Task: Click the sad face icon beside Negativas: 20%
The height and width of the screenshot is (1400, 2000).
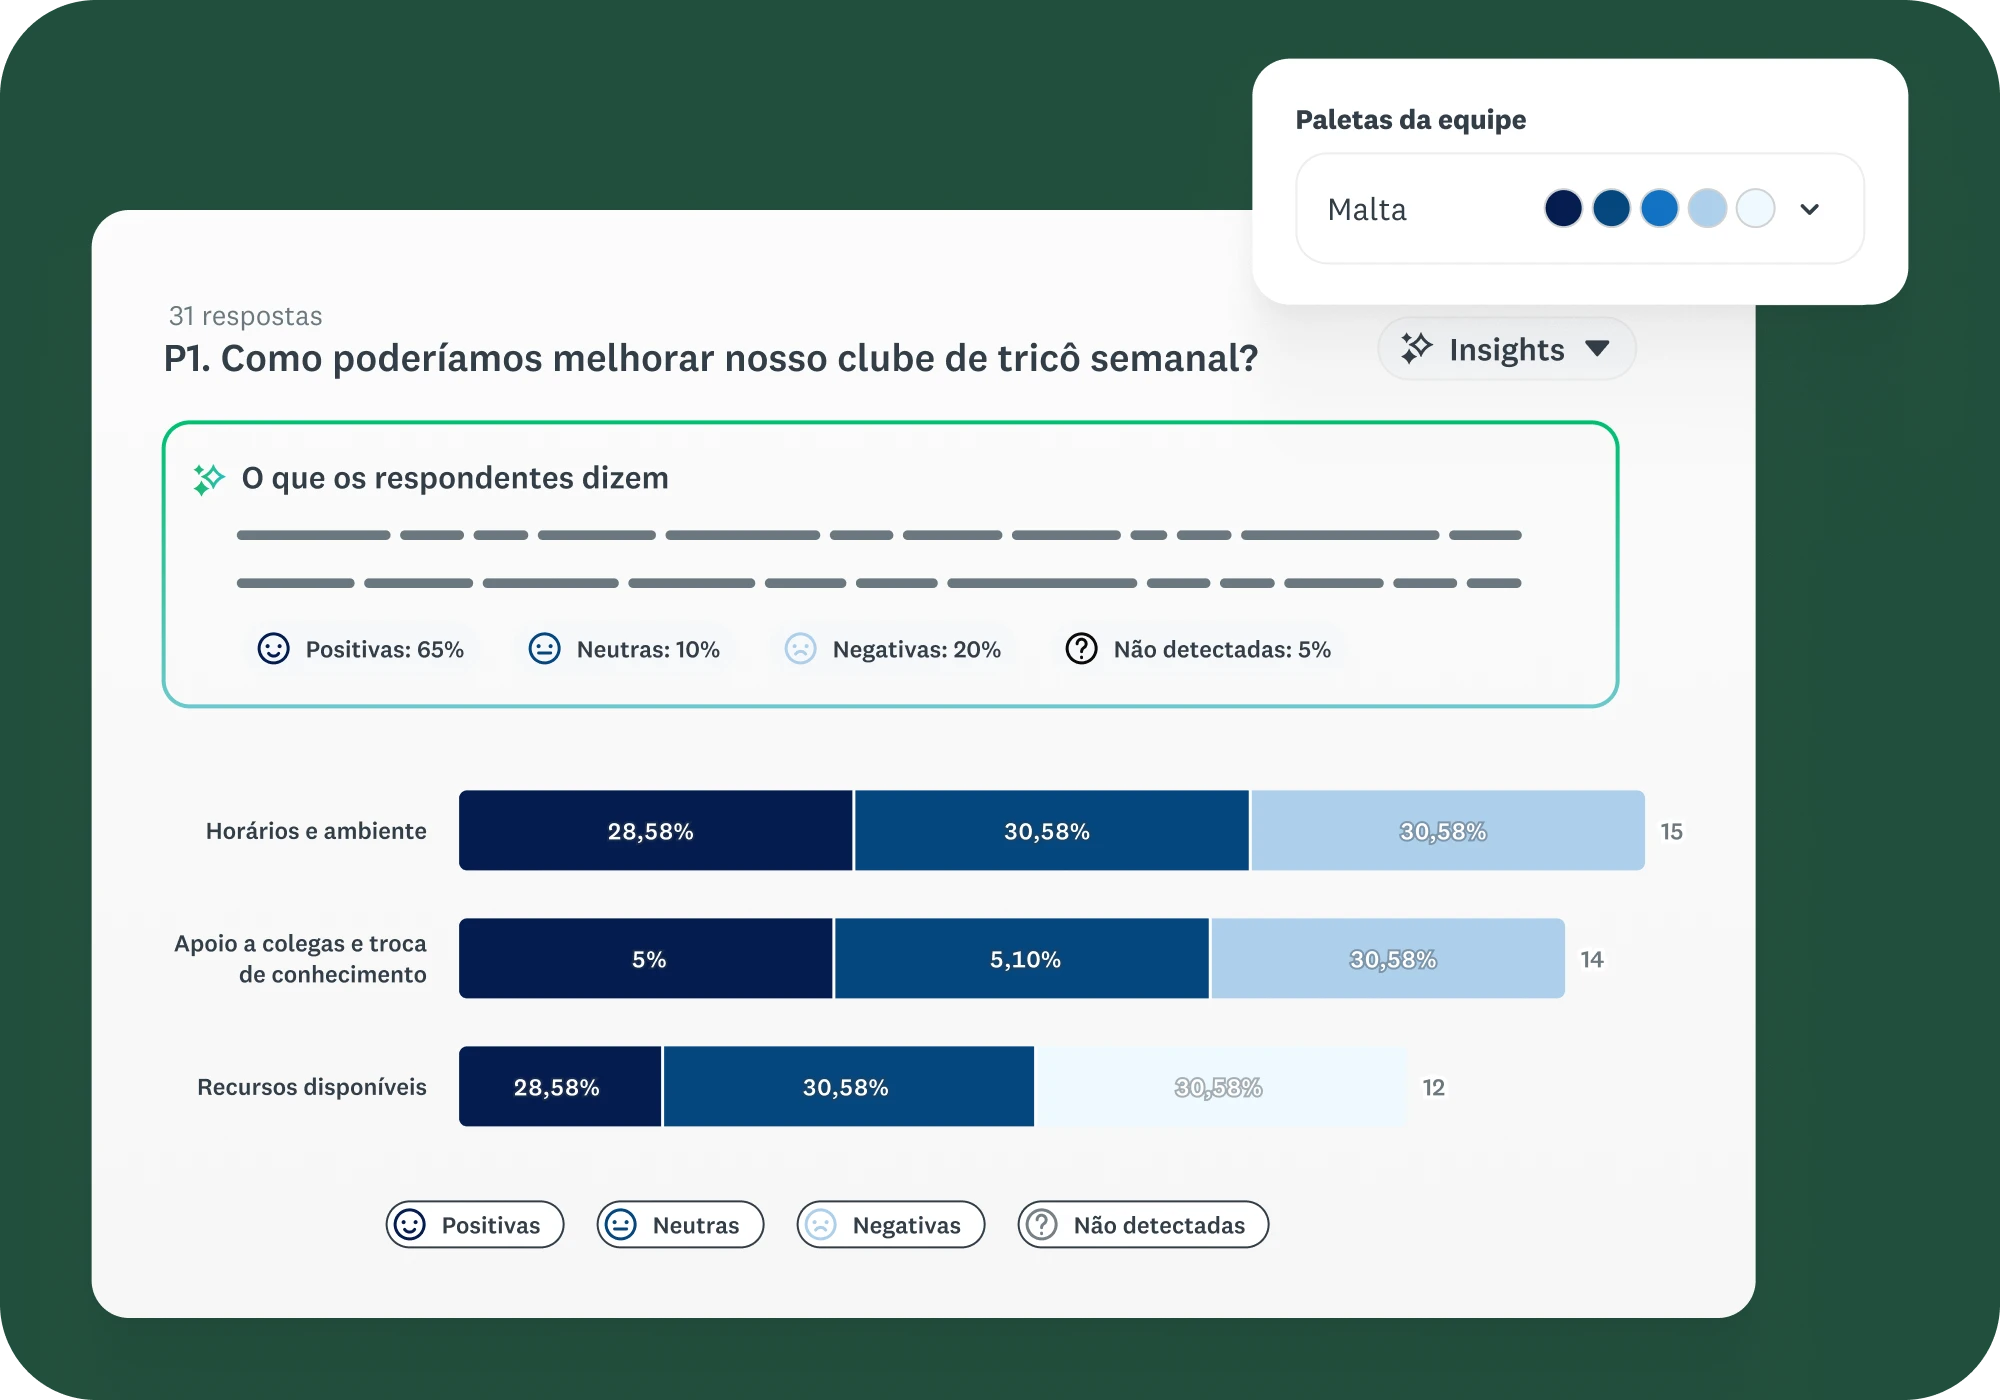Action: (800, 649)
